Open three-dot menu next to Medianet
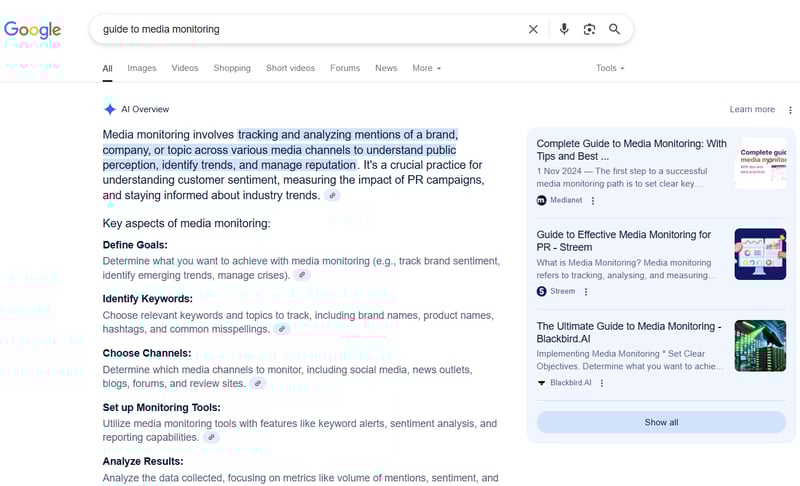 [x=592, y=200]
